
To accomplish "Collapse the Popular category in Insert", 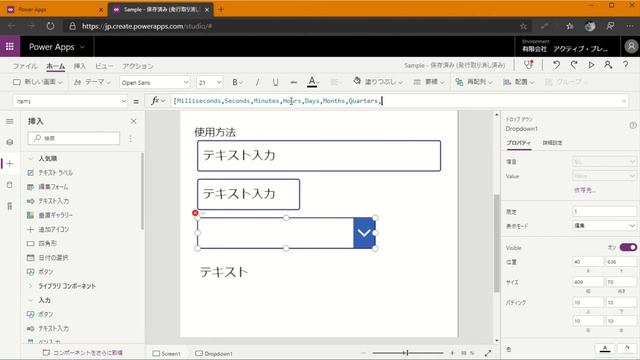I will (x=30, y=158).
